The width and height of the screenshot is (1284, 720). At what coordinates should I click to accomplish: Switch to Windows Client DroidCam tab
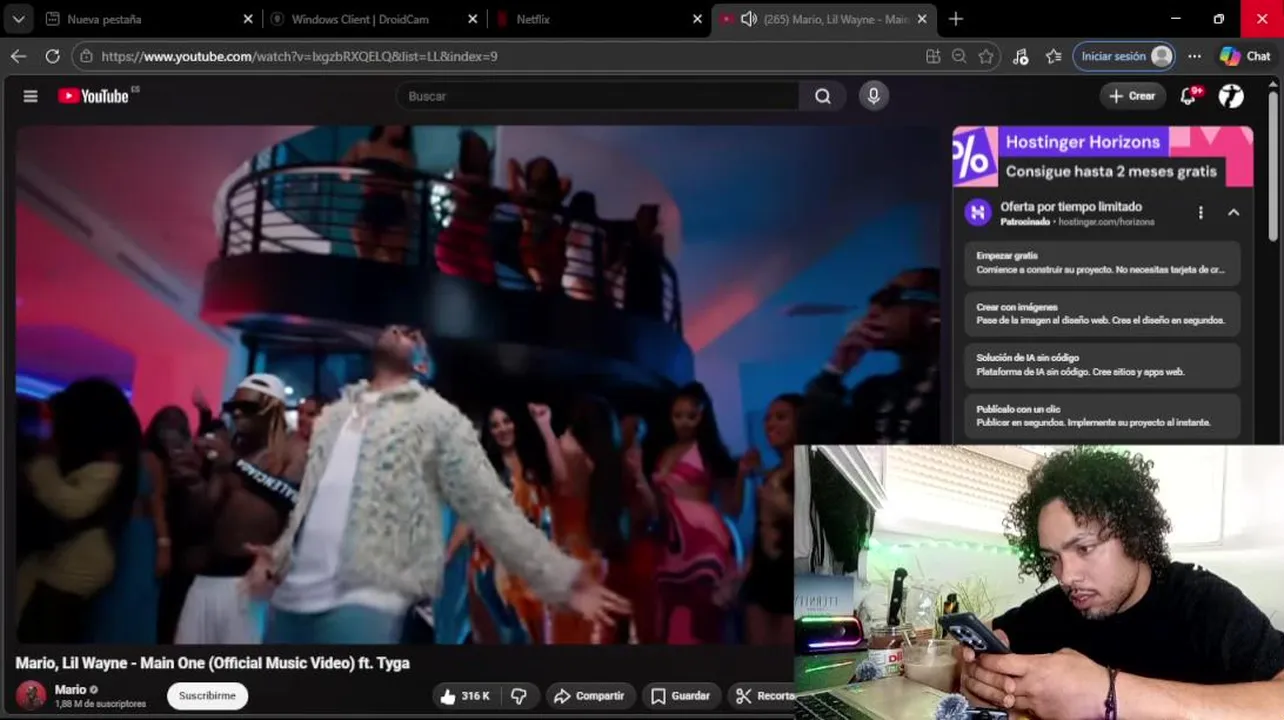coord(375,19)
